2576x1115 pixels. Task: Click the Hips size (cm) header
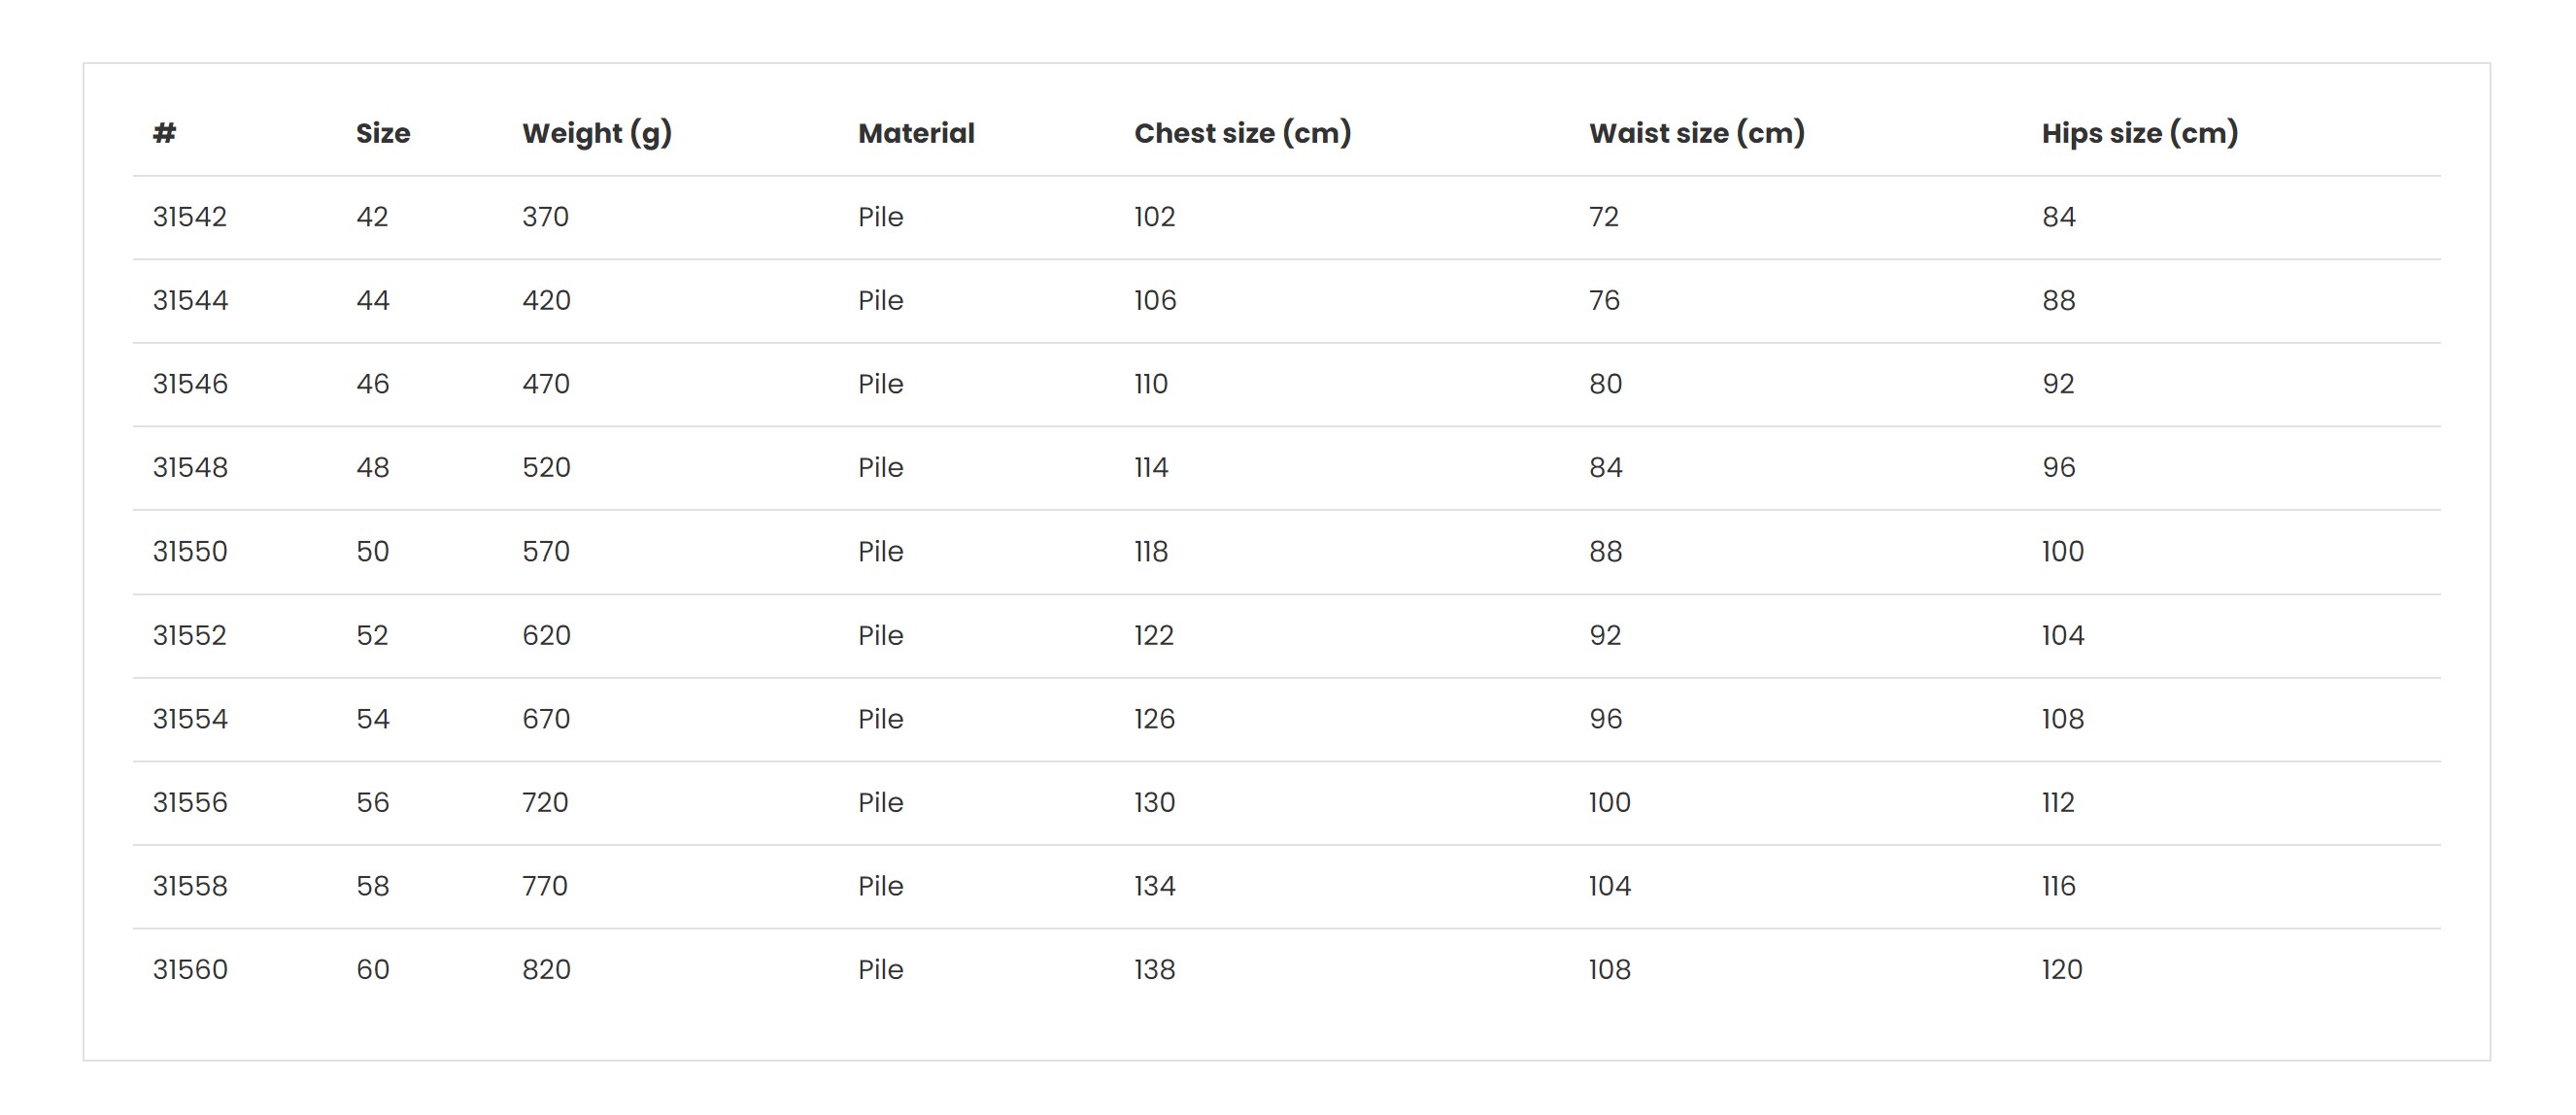(2140, 133)
